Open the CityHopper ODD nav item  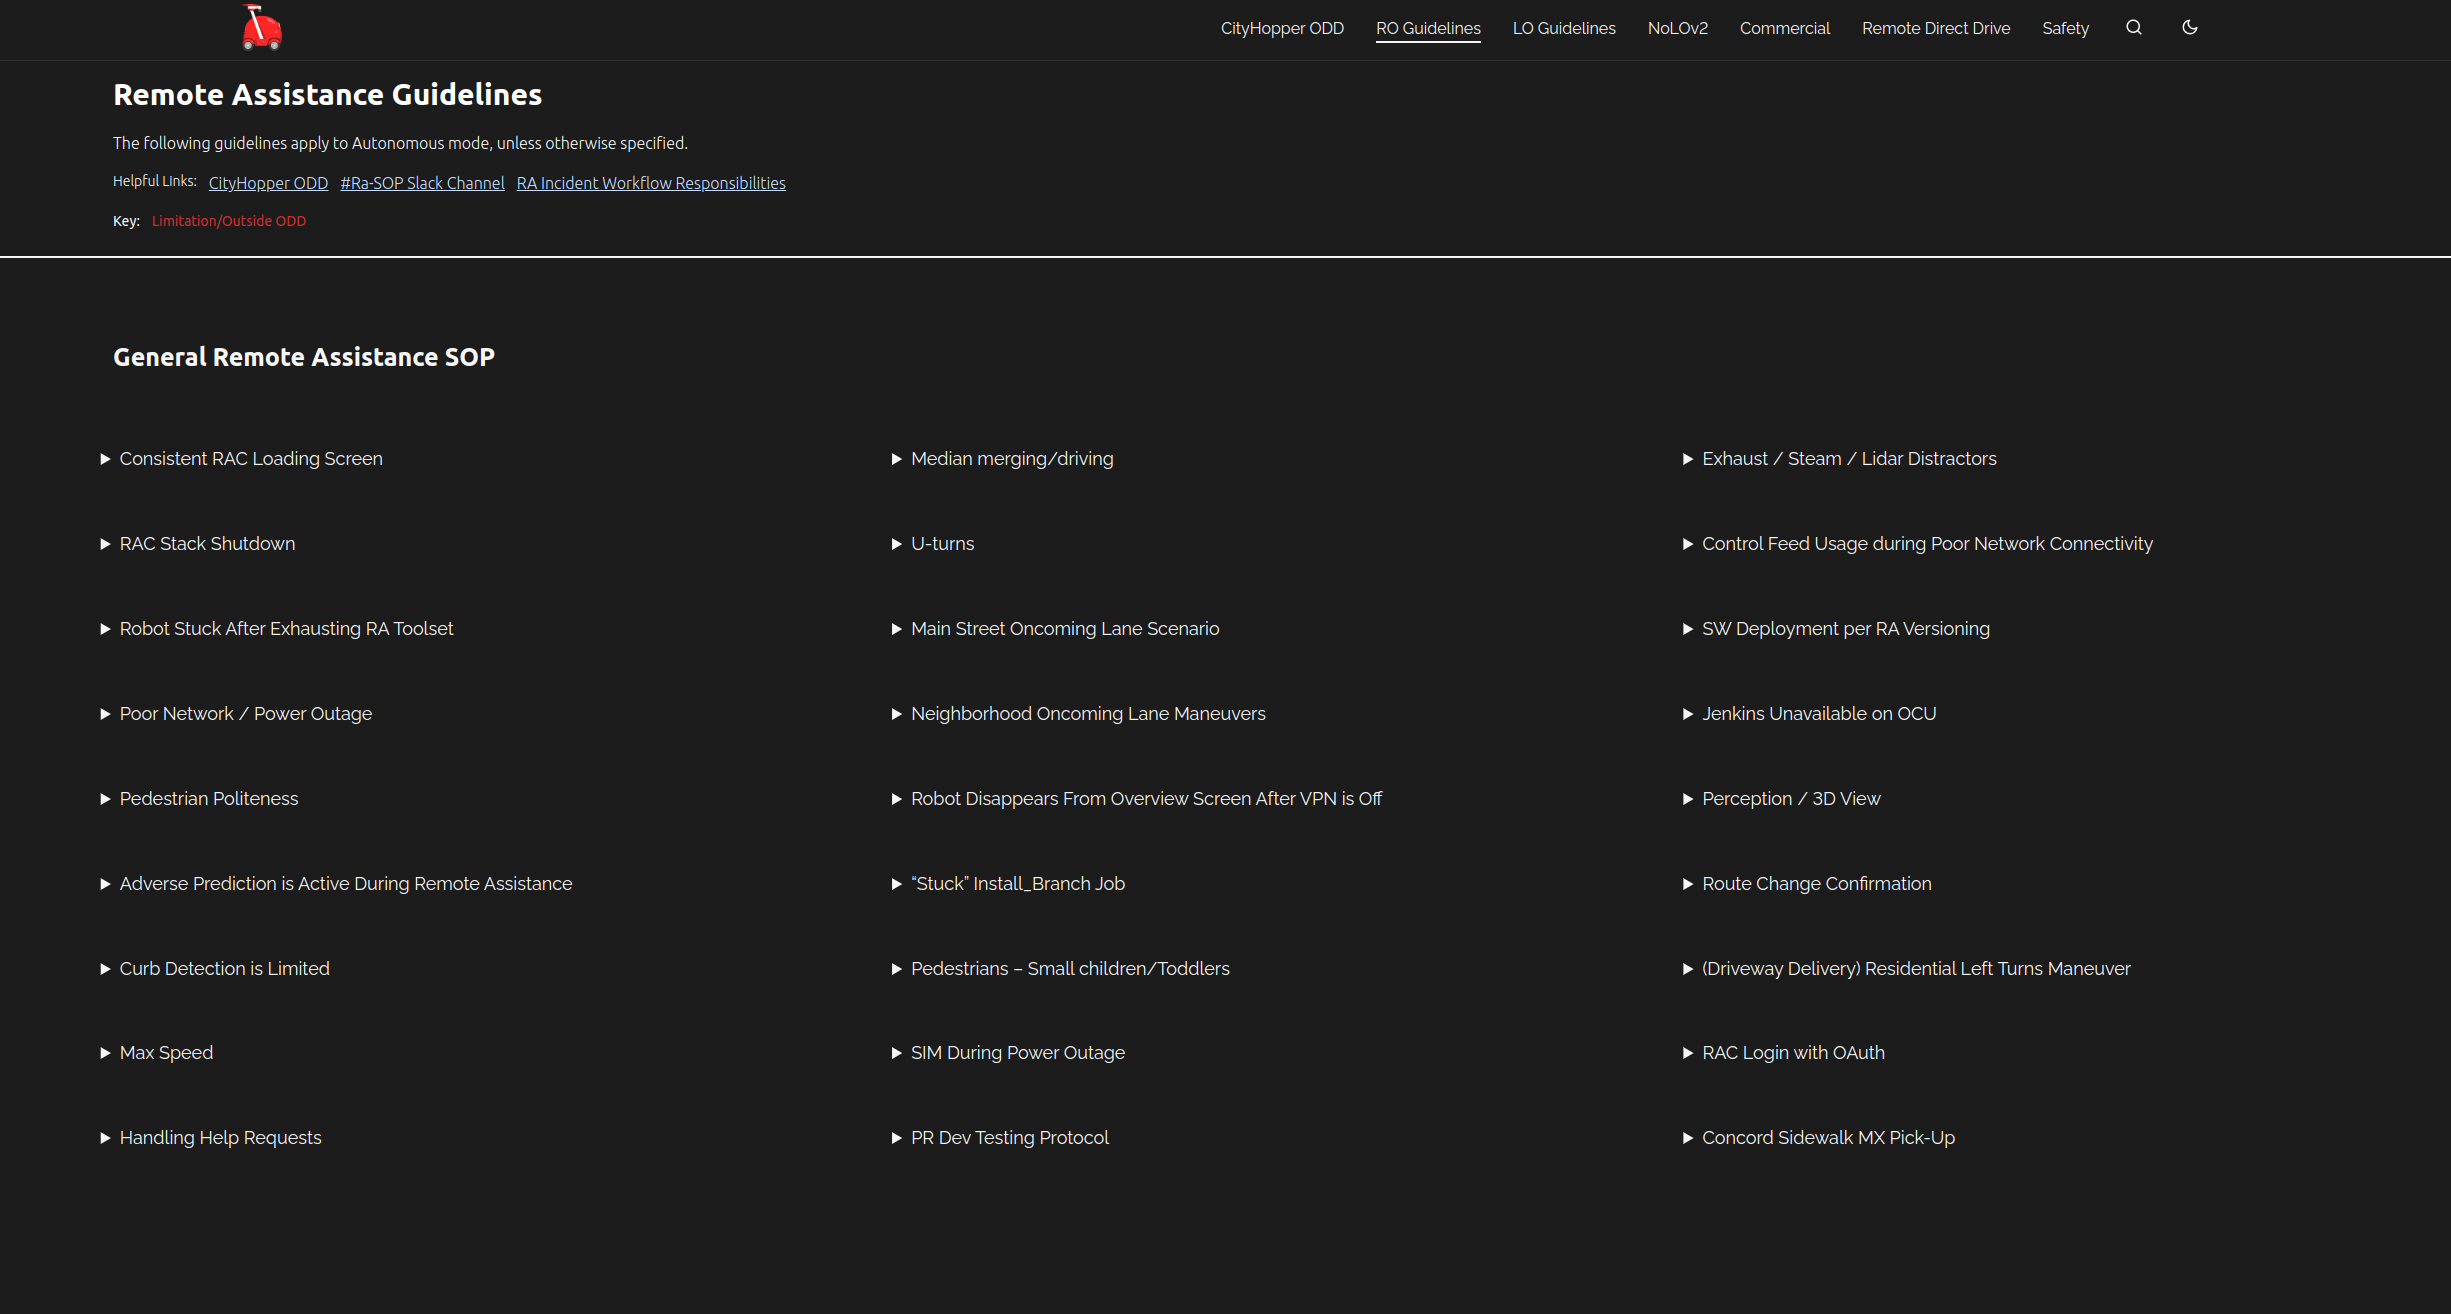pos(1281,28)
